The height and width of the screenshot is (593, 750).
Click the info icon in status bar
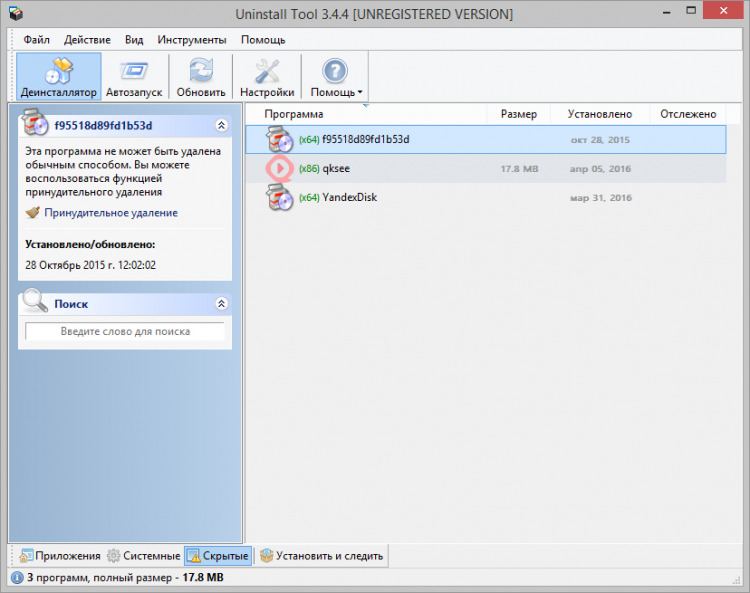click(x=17, y=578)
